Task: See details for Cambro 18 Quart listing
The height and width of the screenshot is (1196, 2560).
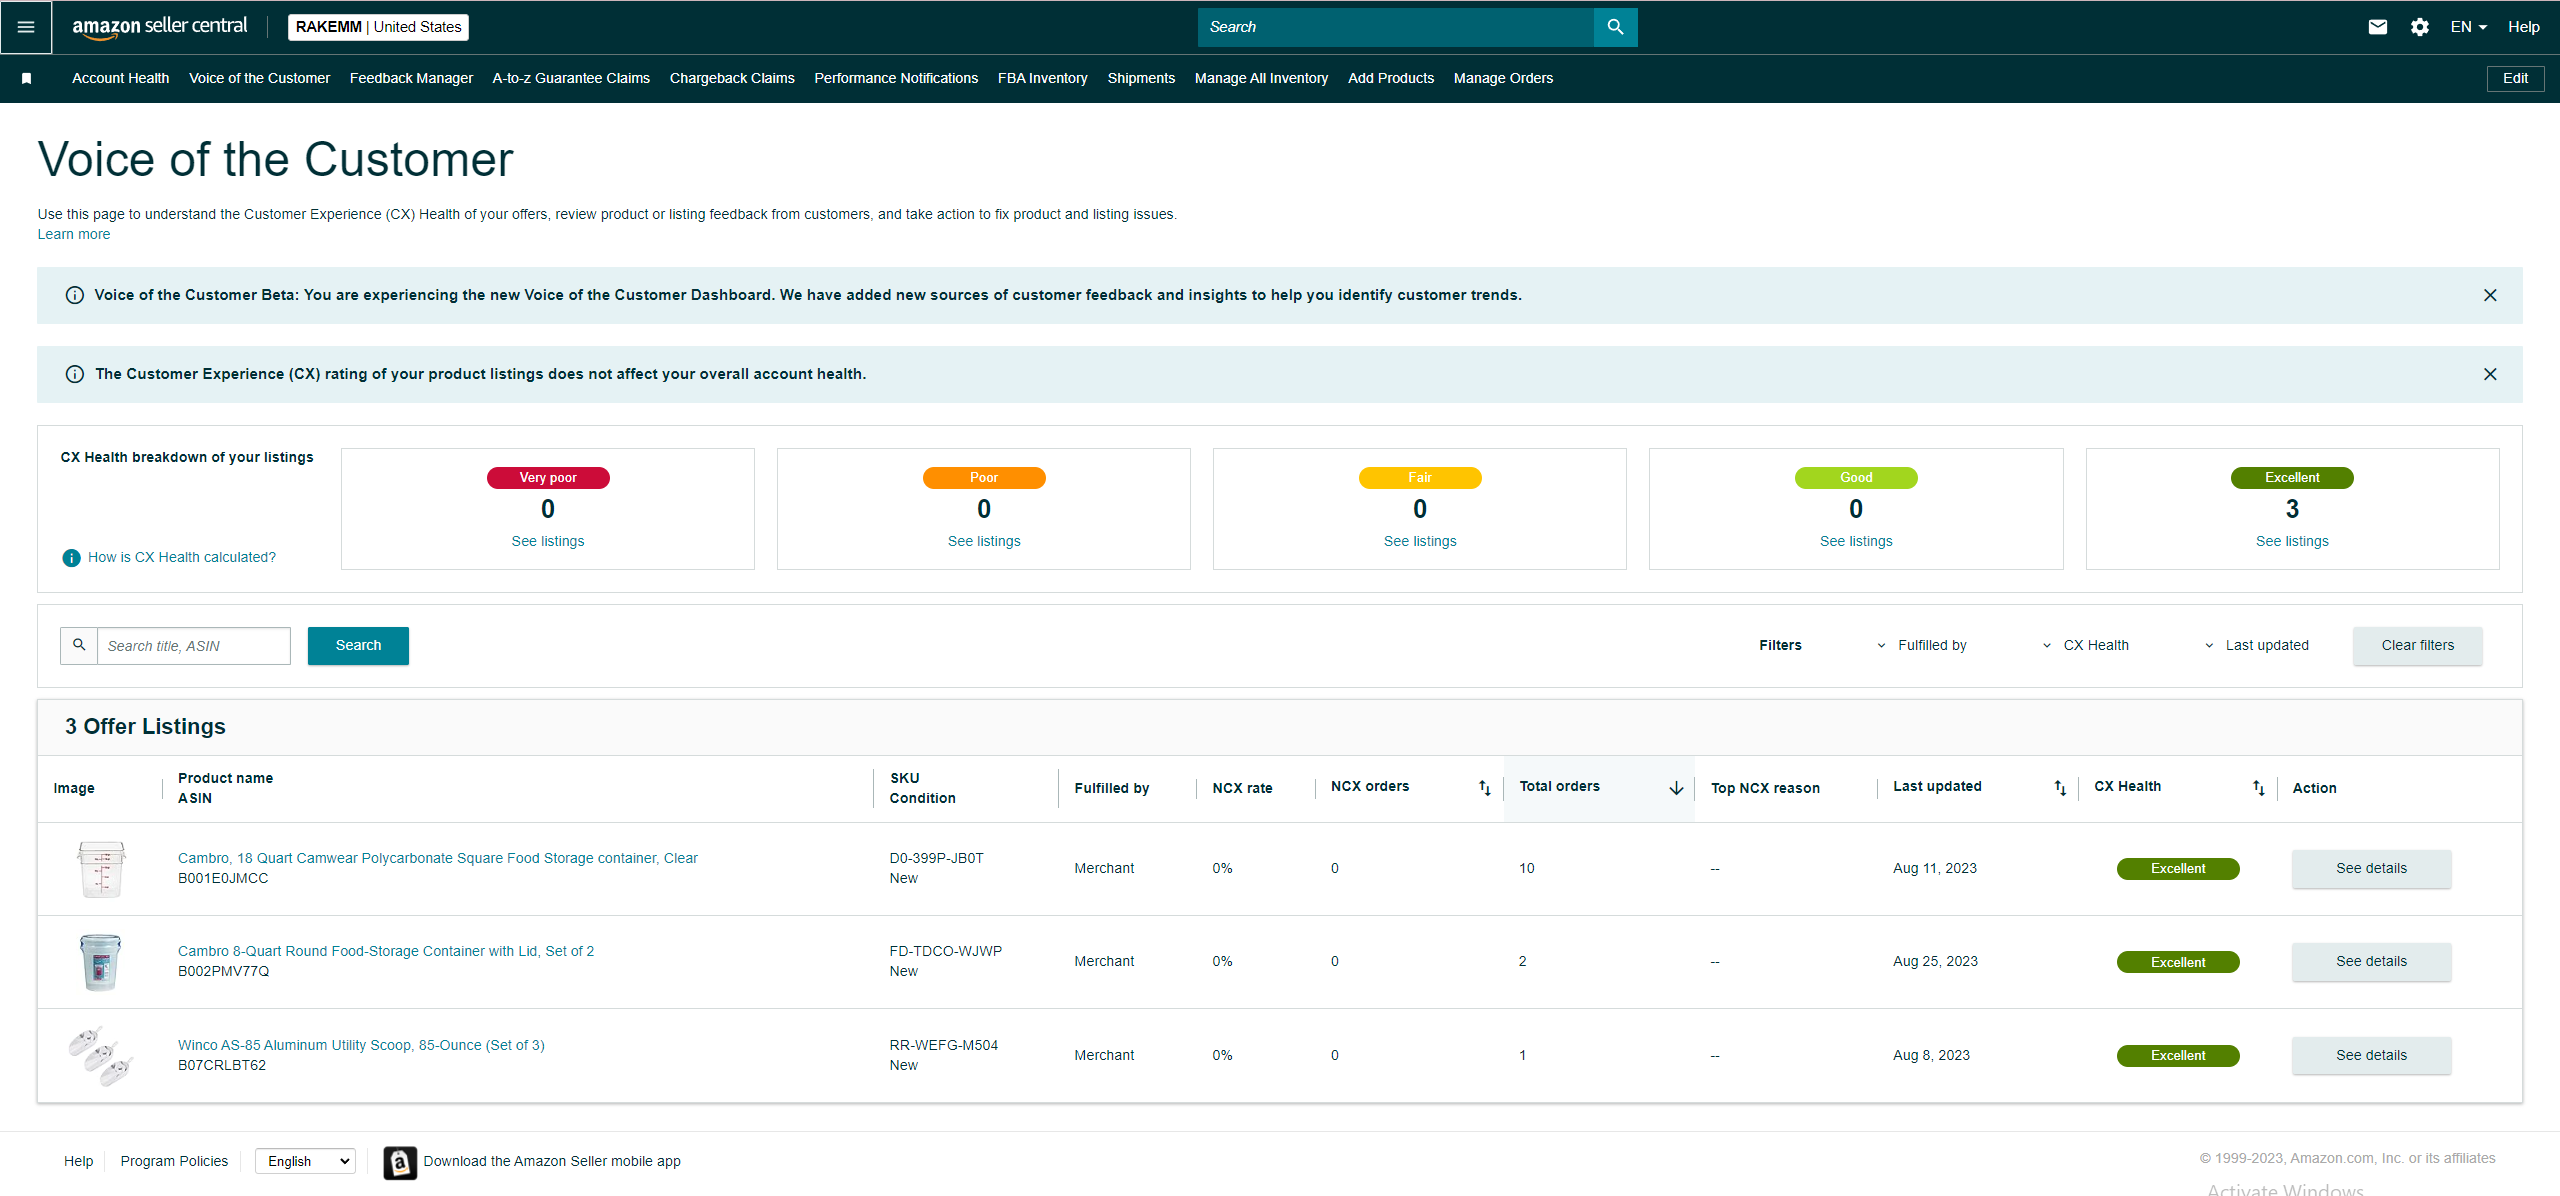Action: point(2371,869)
